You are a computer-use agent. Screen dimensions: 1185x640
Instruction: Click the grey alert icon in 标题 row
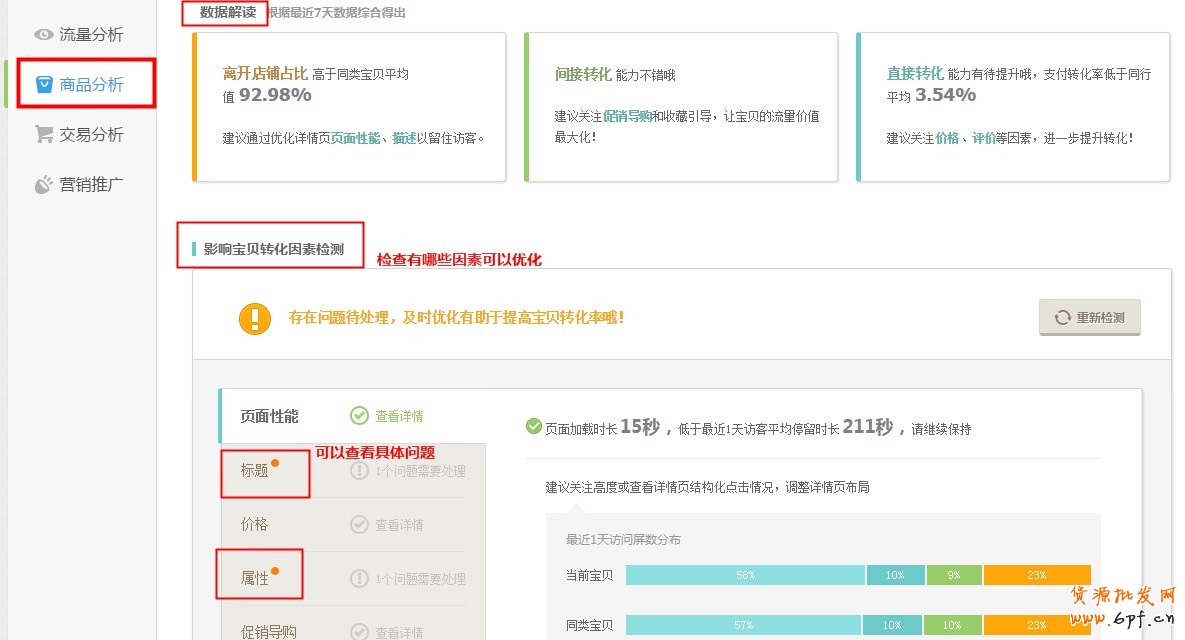(359, 471)
